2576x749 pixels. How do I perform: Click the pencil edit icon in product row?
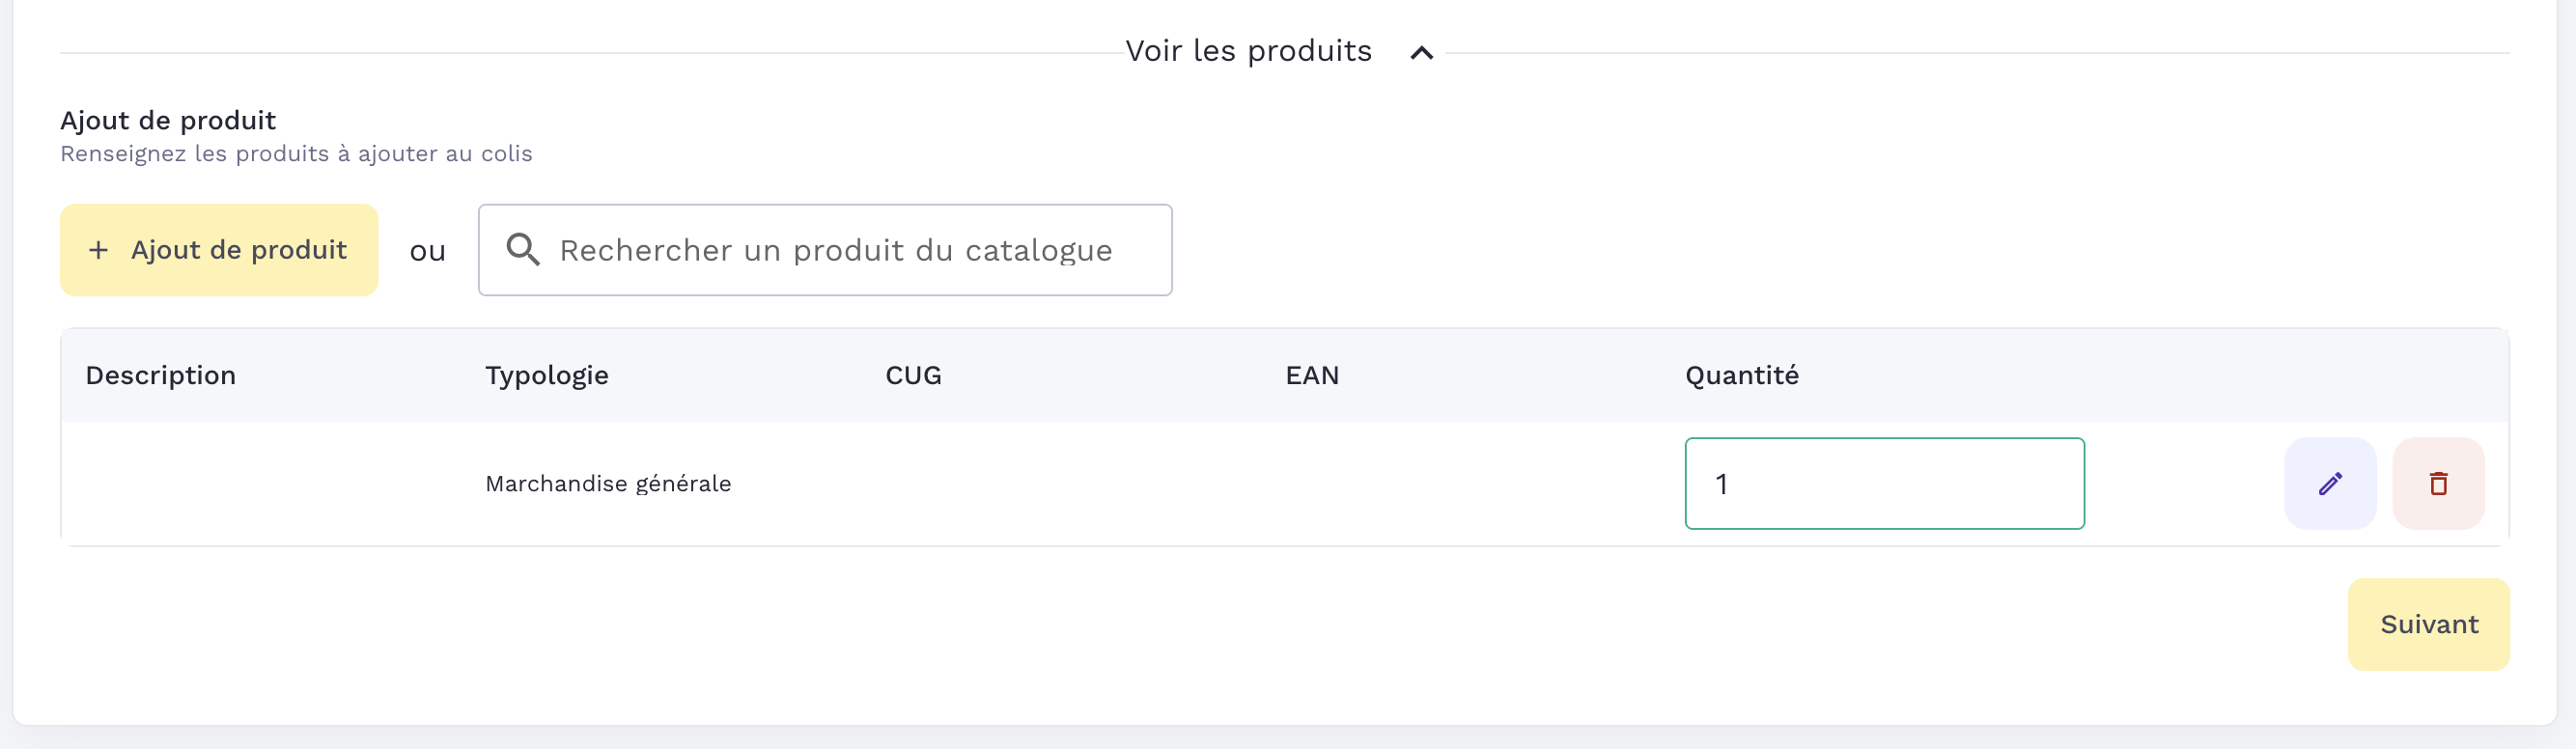(x=2329, y=484)
